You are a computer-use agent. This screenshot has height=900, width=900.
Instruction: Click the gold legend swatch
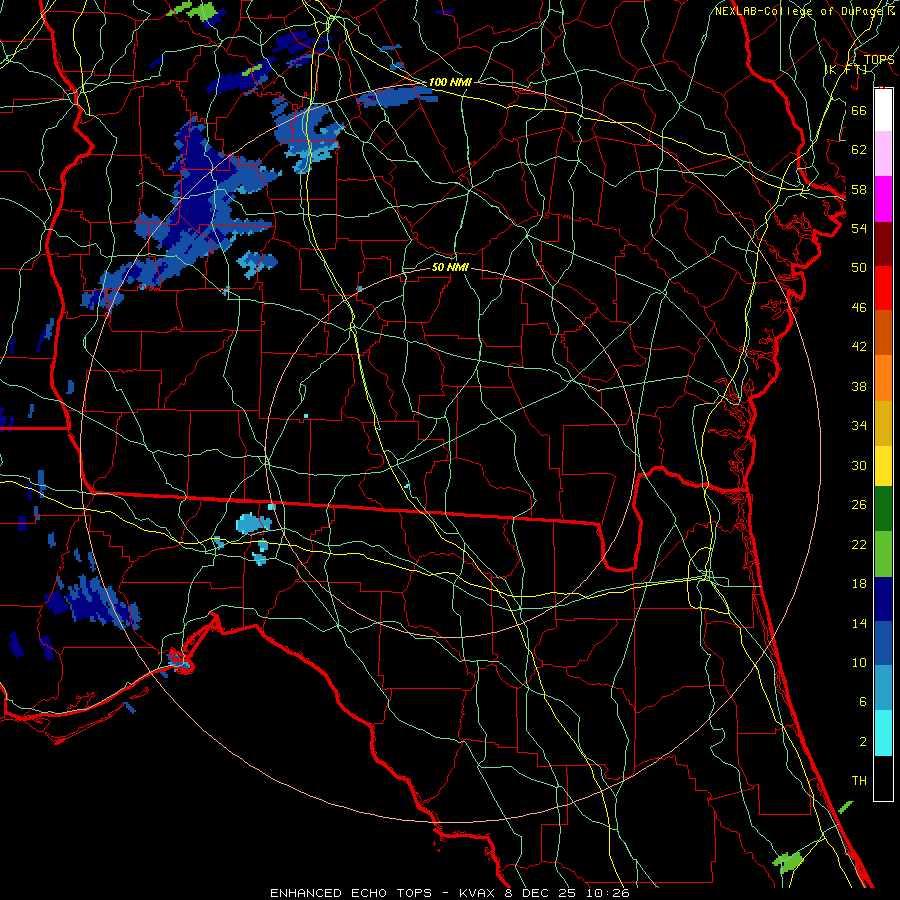(883, 423)
